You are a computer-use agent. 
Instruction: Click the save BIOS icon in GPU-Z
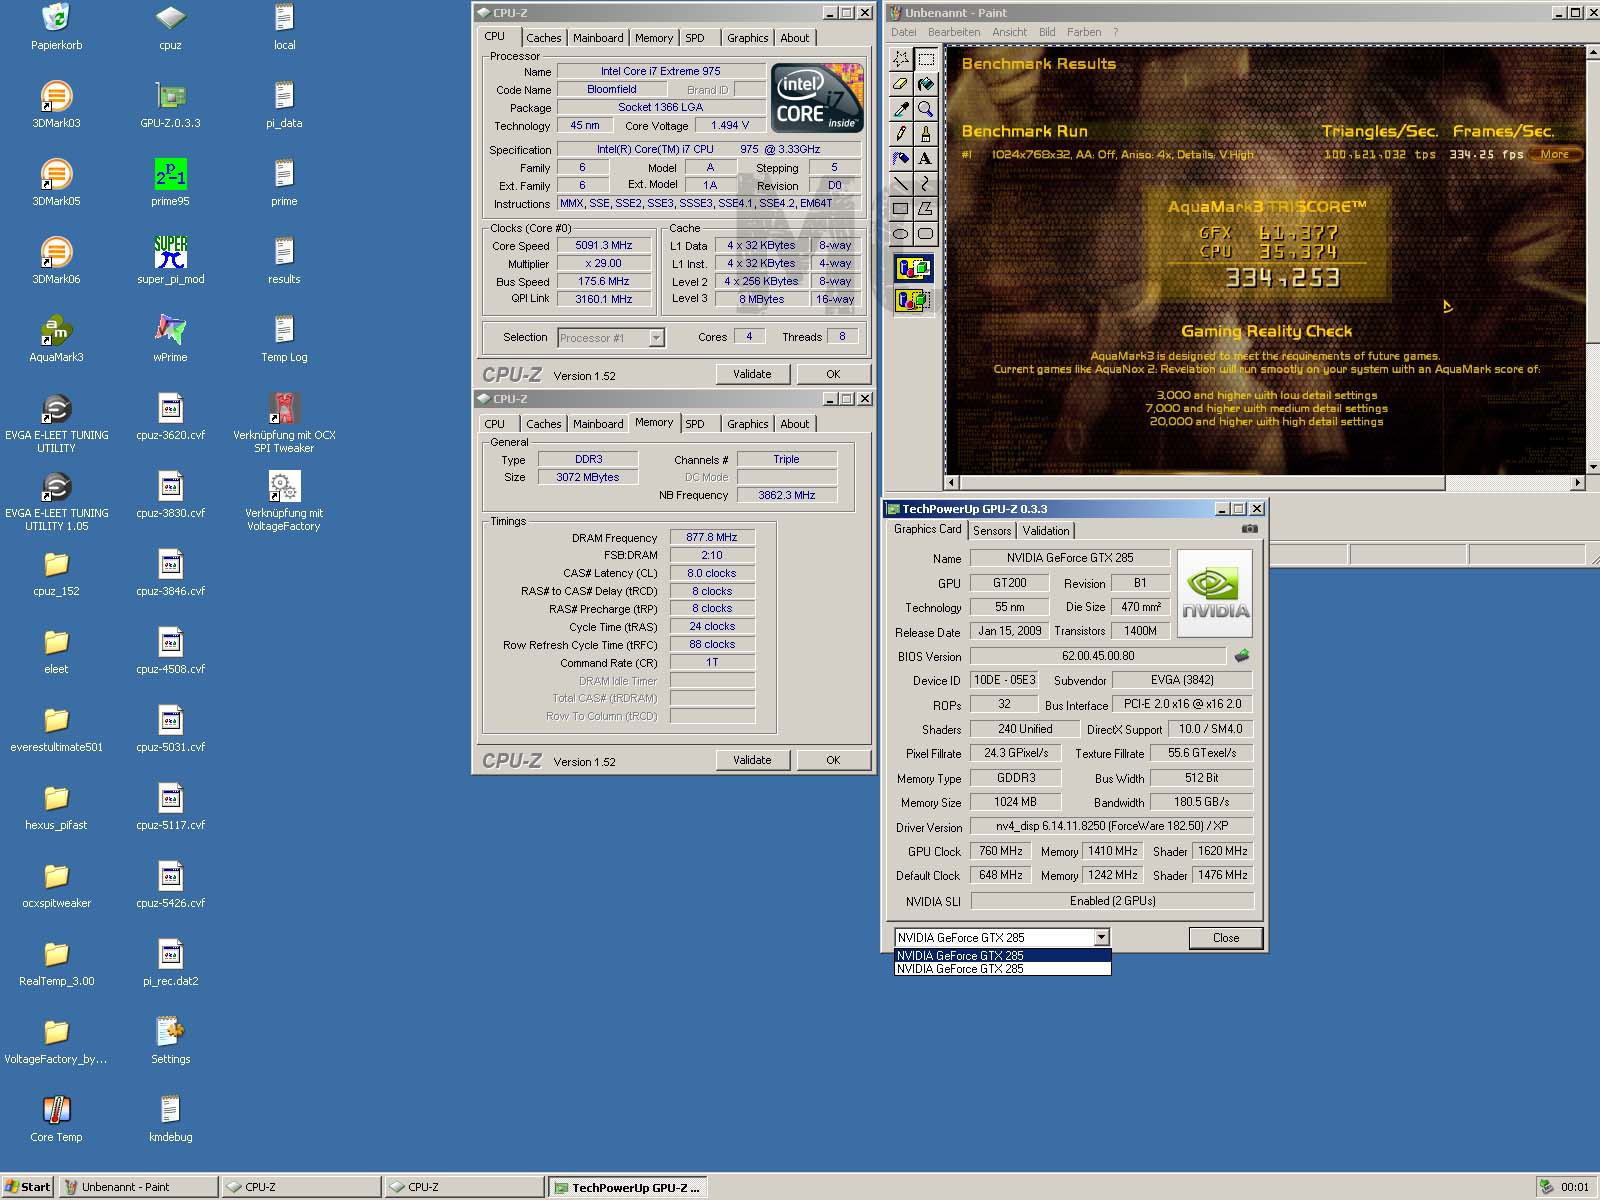1242,656
